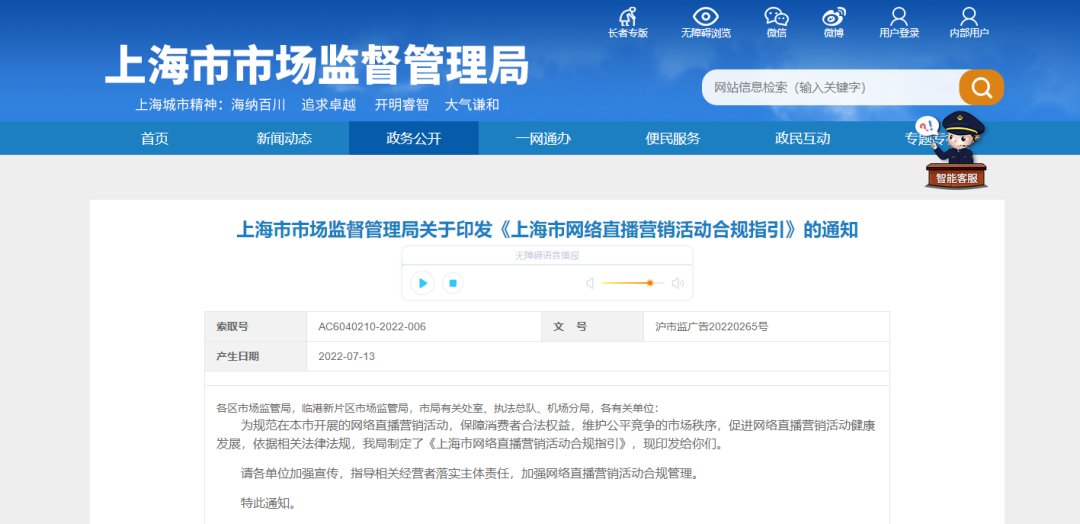Click the orange search magnifier button
Image resolution: width=1080 pixels, height=524 pixels.
pos(981,87)
